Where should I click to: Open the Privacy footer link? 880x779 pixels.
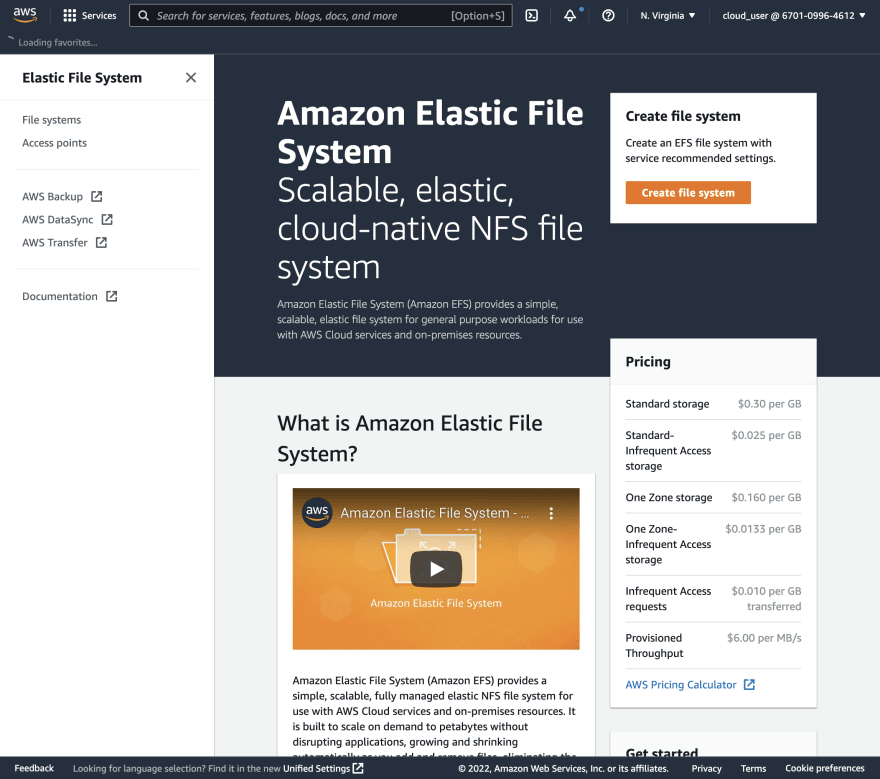(707, 768)
